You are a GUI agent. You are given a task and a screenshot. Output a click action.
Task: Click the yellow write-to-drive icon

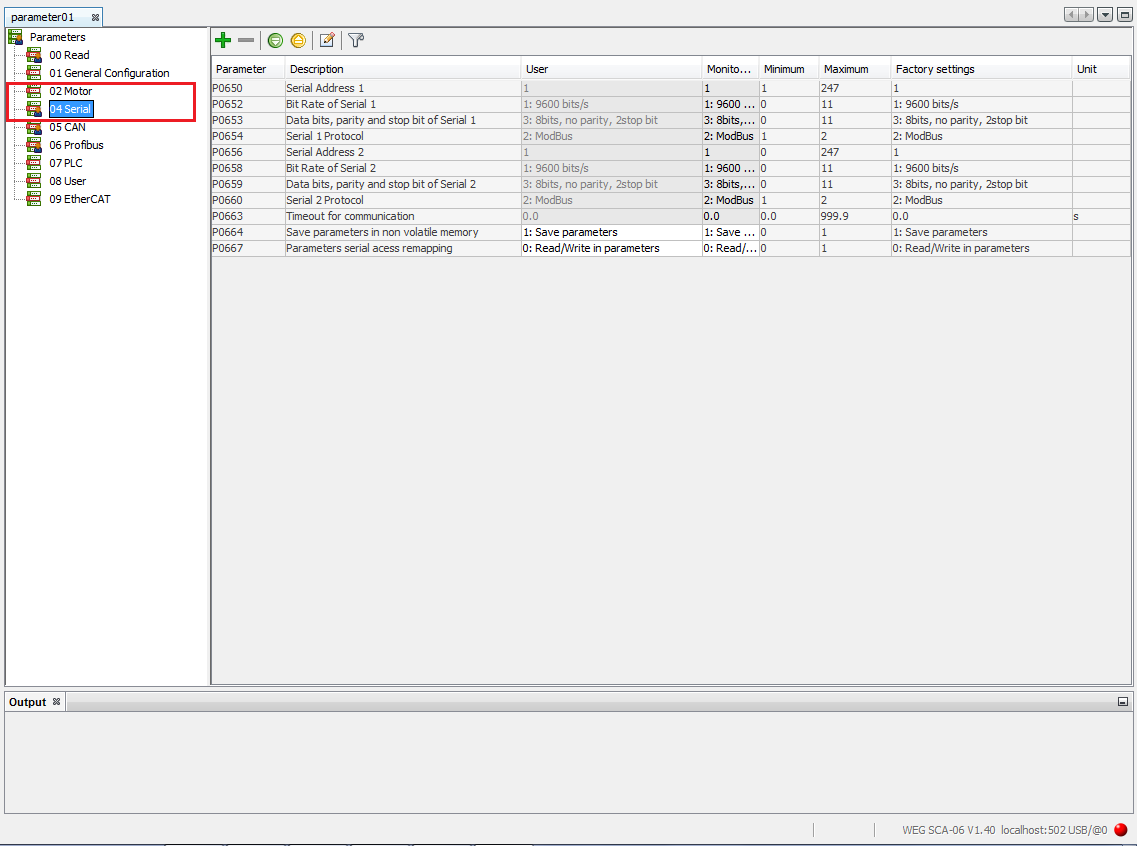coord(298,40)
